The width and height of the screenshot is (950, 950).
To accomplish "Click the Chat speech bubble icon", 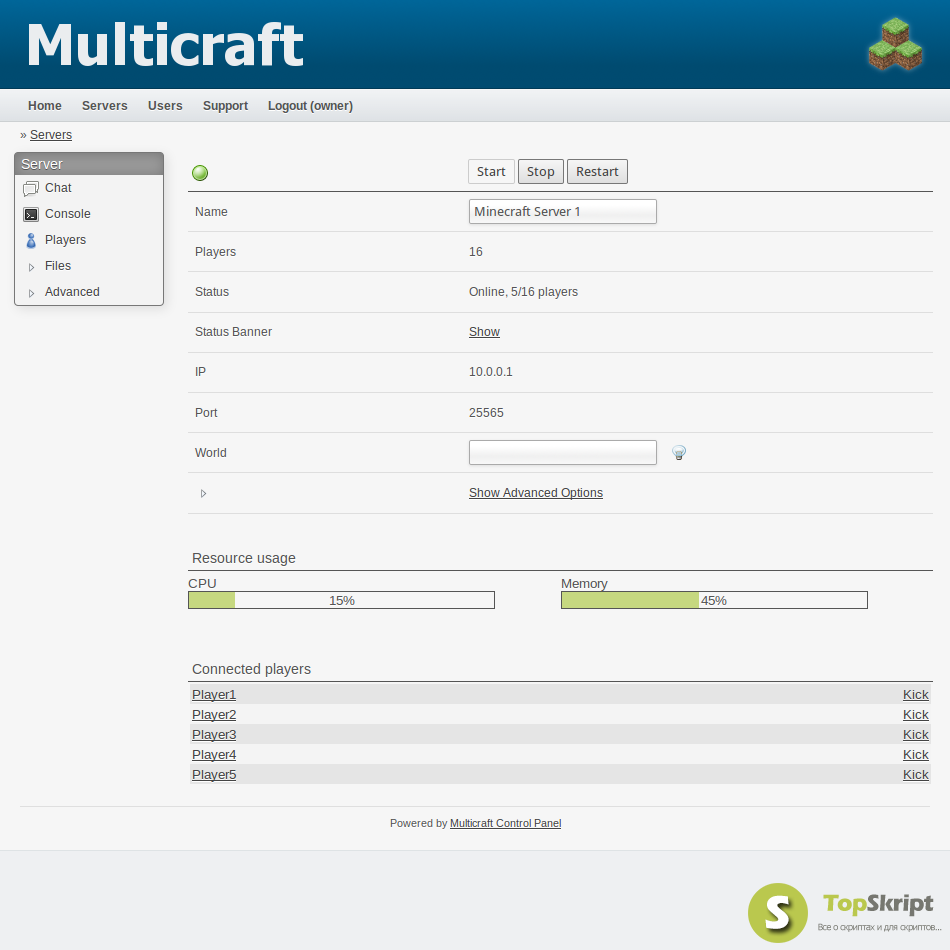I will tap(31, 189).
